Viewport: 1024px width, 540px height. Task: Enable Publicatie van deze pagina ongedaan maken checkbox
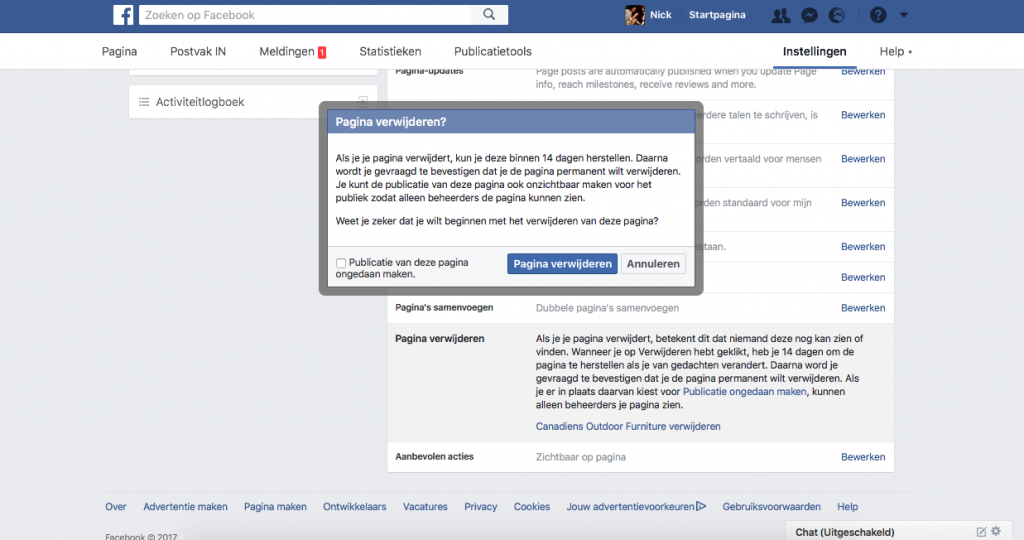[341, 263]
